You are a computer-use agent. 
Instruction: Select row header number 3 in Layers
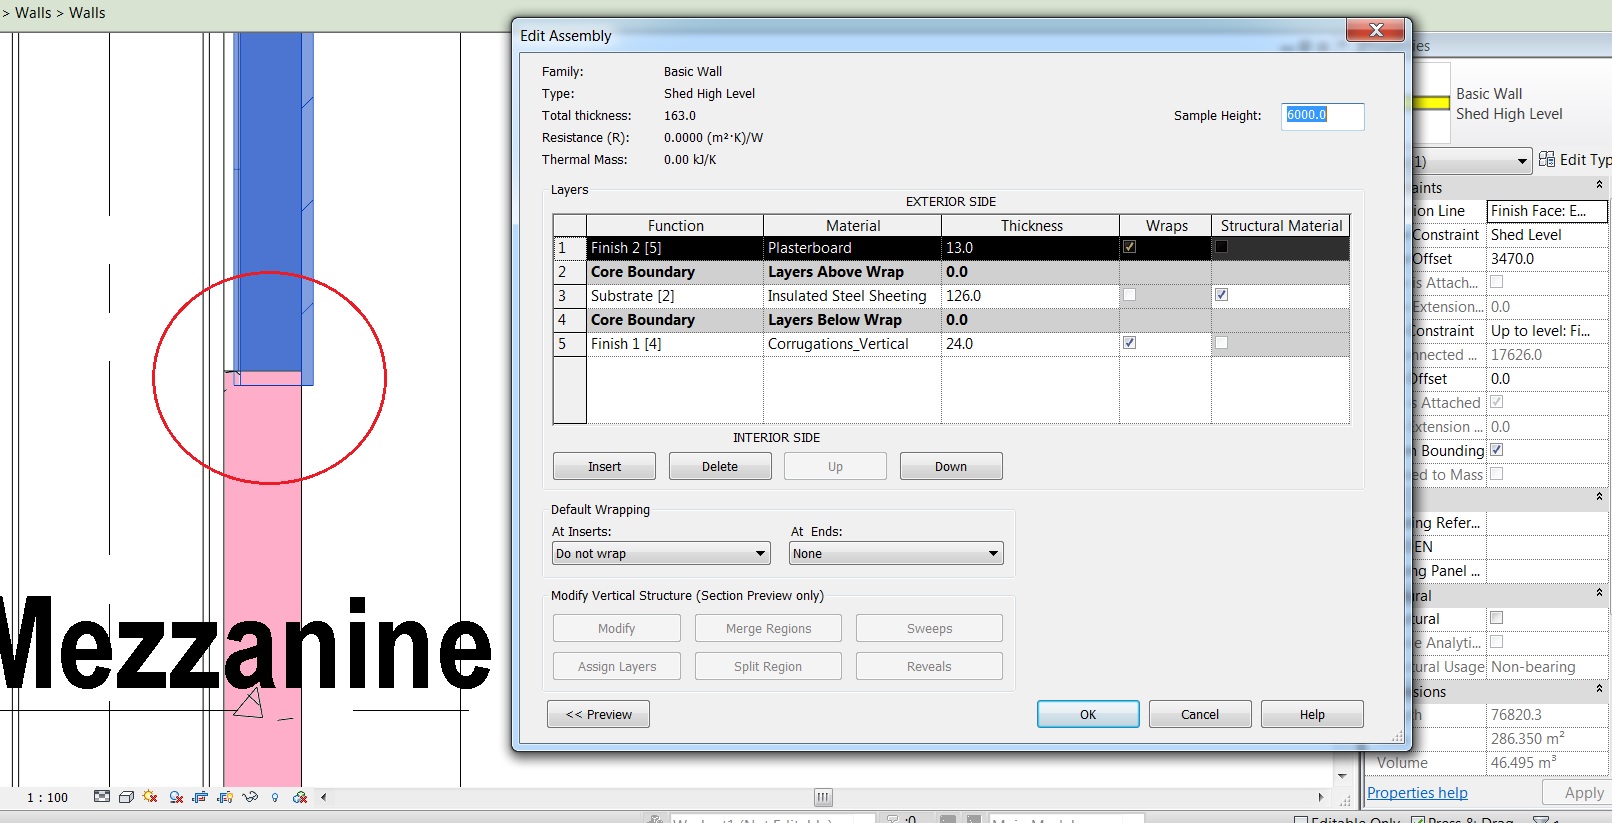[x=570, y=296]
